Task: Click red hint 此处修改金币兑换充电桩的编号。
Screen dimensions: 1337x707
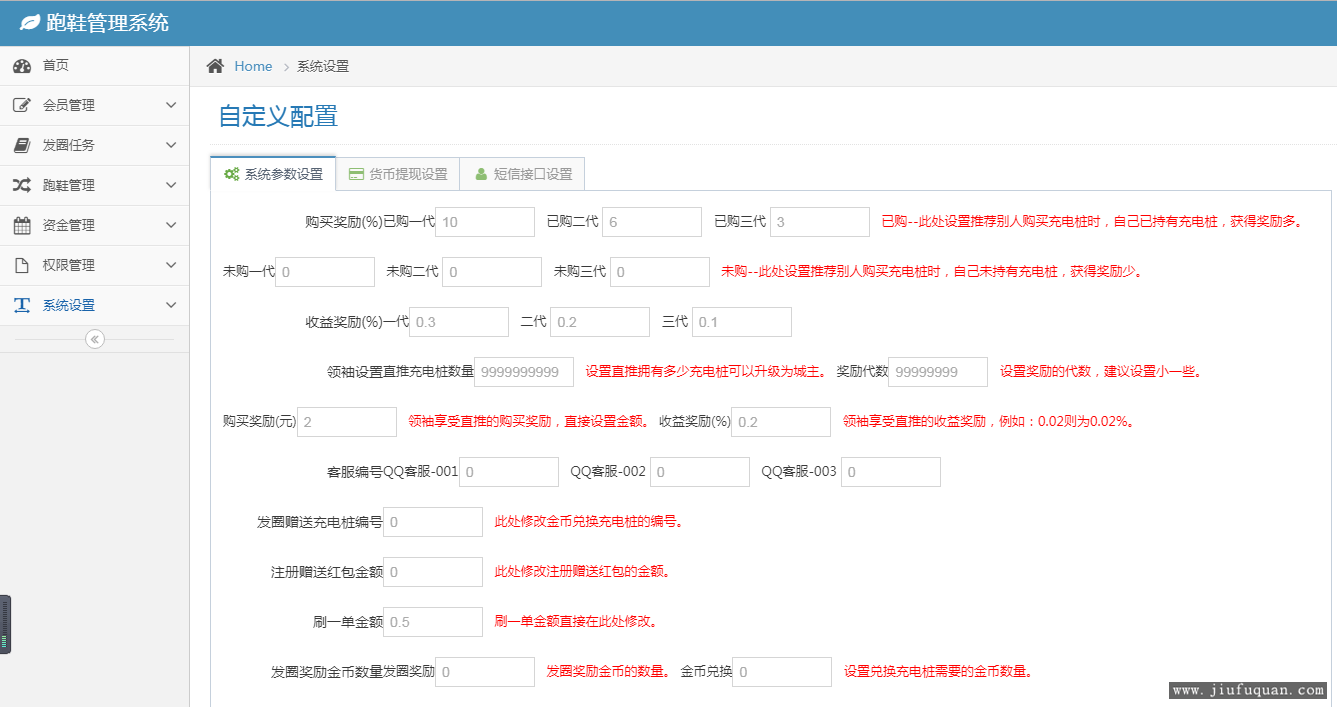Action: 589,522
